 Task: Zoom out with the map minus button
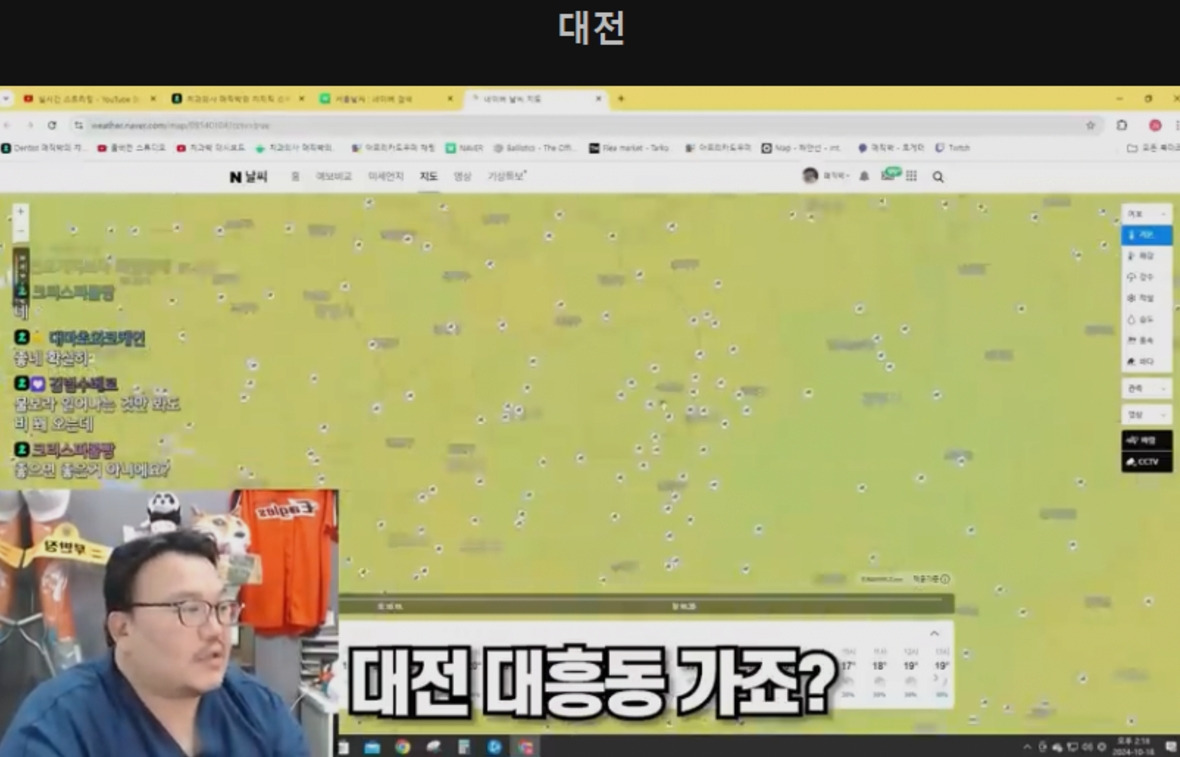click(21, 231)
